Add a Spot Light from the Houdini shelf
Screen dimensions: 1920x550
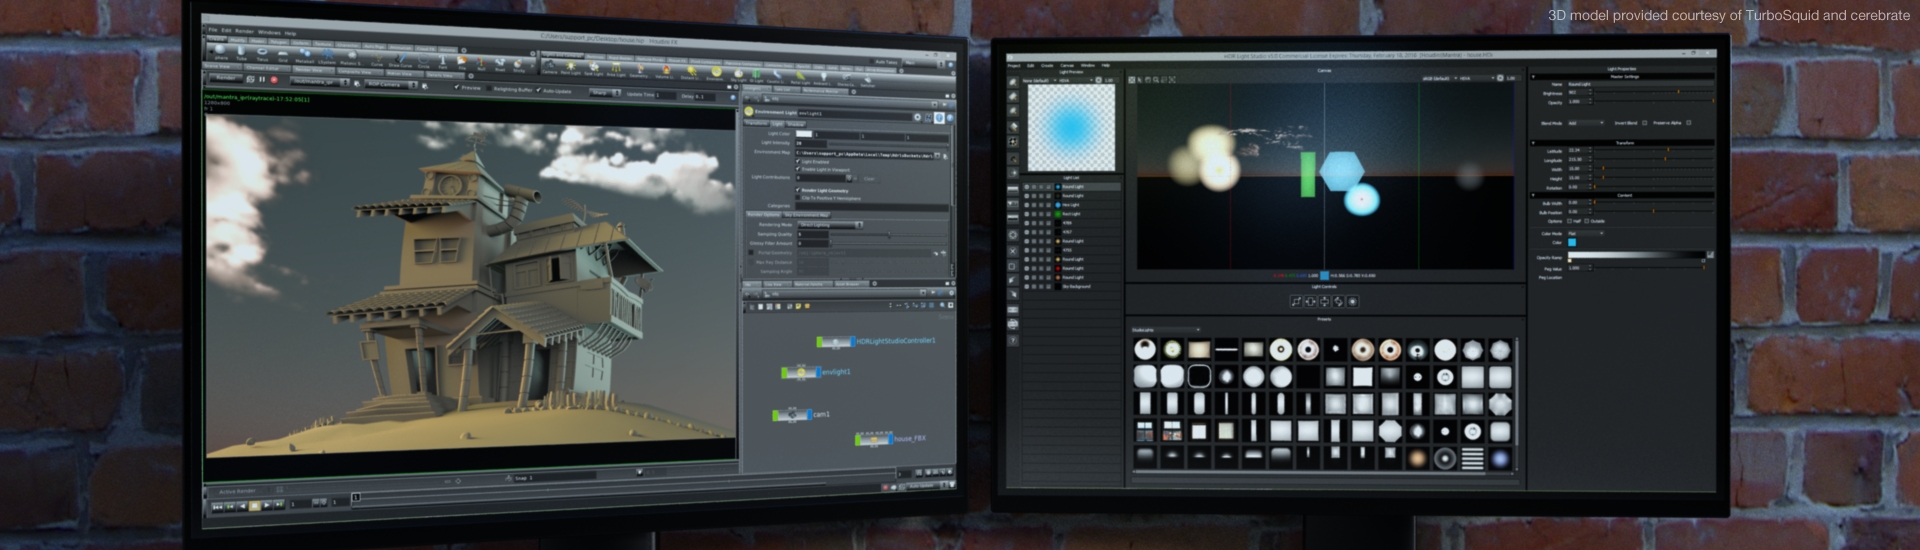click(x=594, y=68)
